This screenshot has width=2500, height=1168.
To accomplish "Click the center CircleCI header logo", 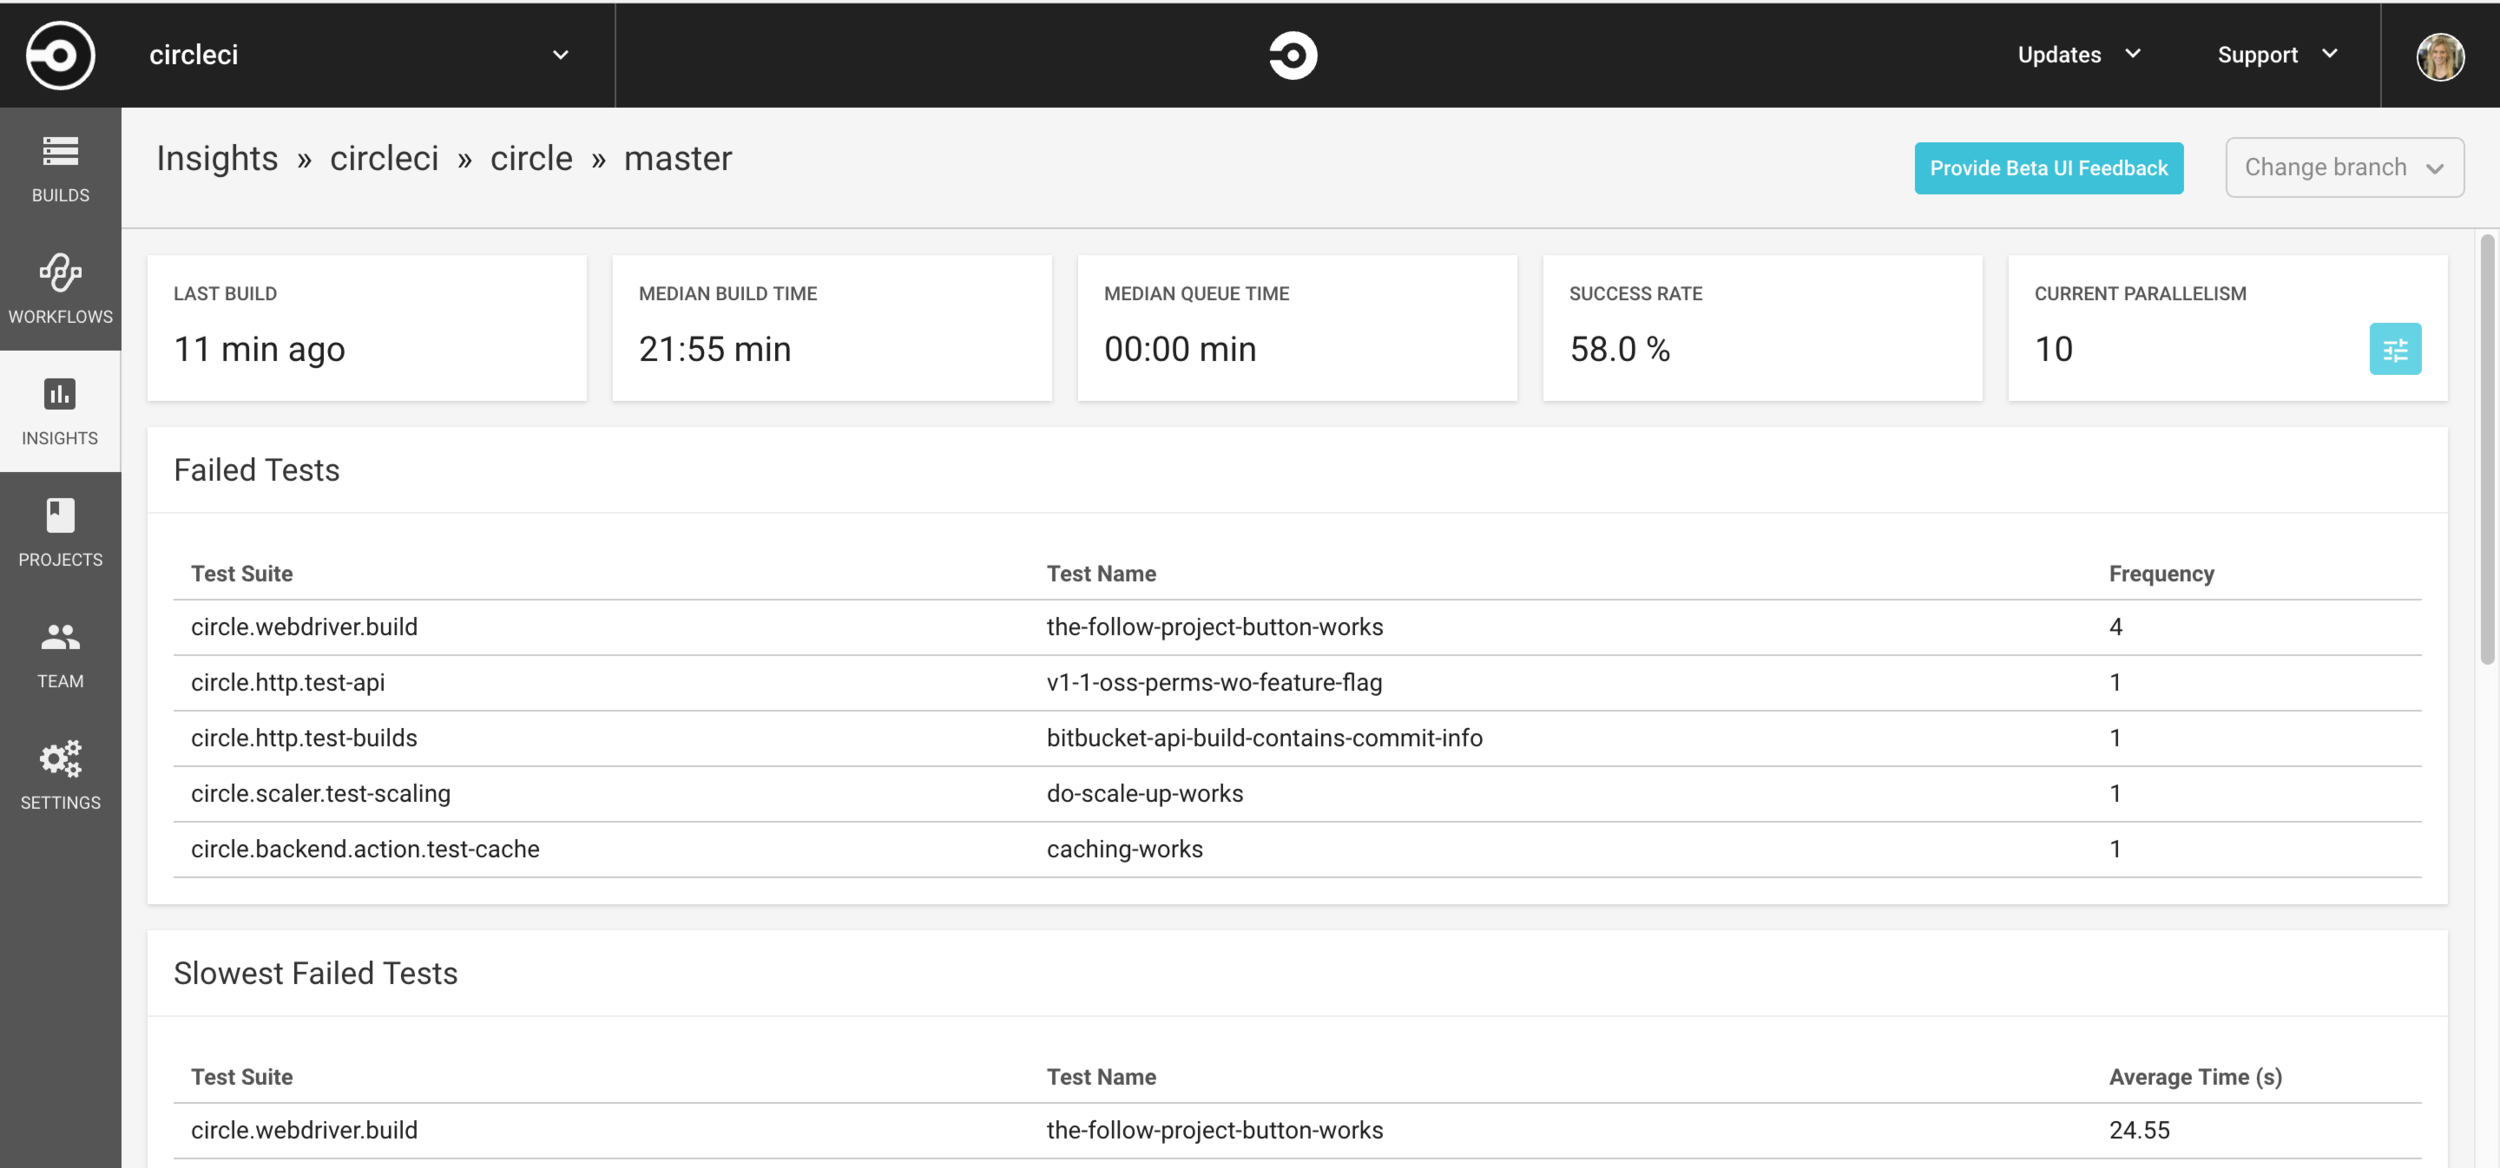I will pyautogui.click(x=1293, y=55).
